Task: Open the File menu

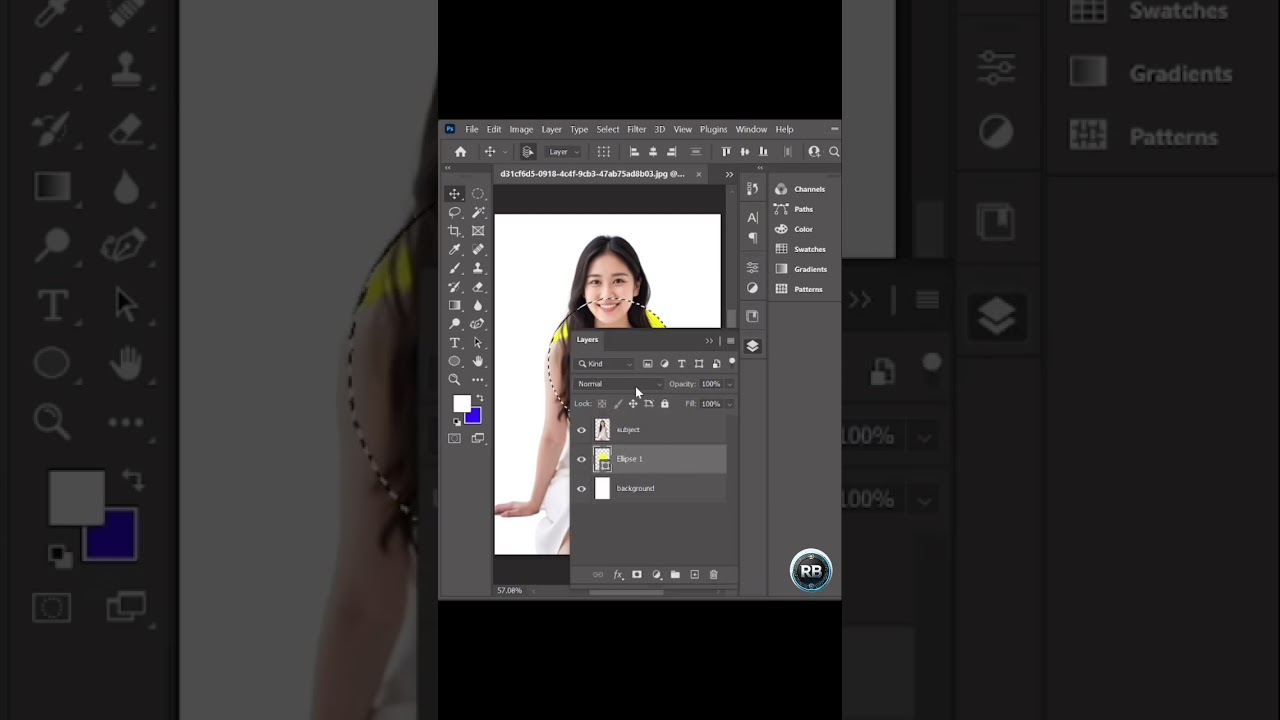Action: (471, 130)
